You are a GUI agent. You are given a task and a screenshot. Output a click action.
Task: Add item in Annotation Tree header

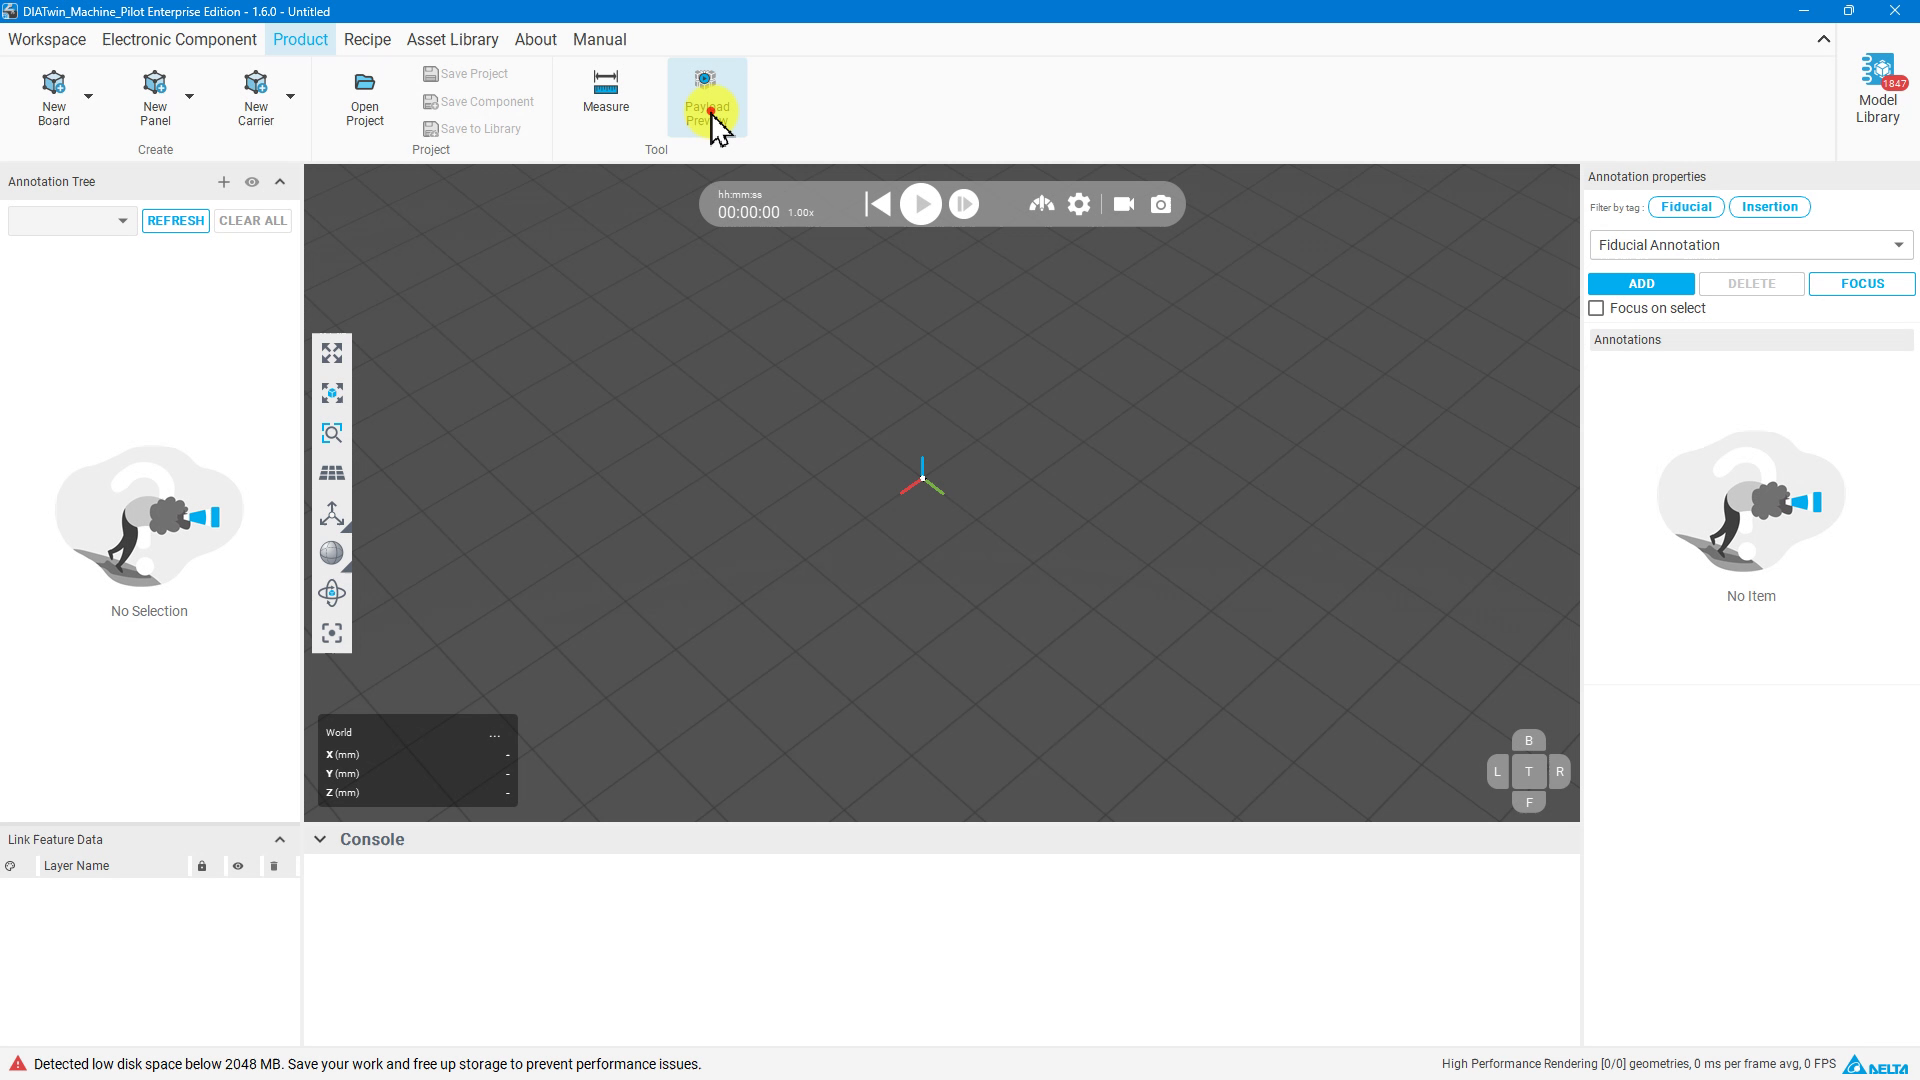pyautogui.click(x=224, y=182)
